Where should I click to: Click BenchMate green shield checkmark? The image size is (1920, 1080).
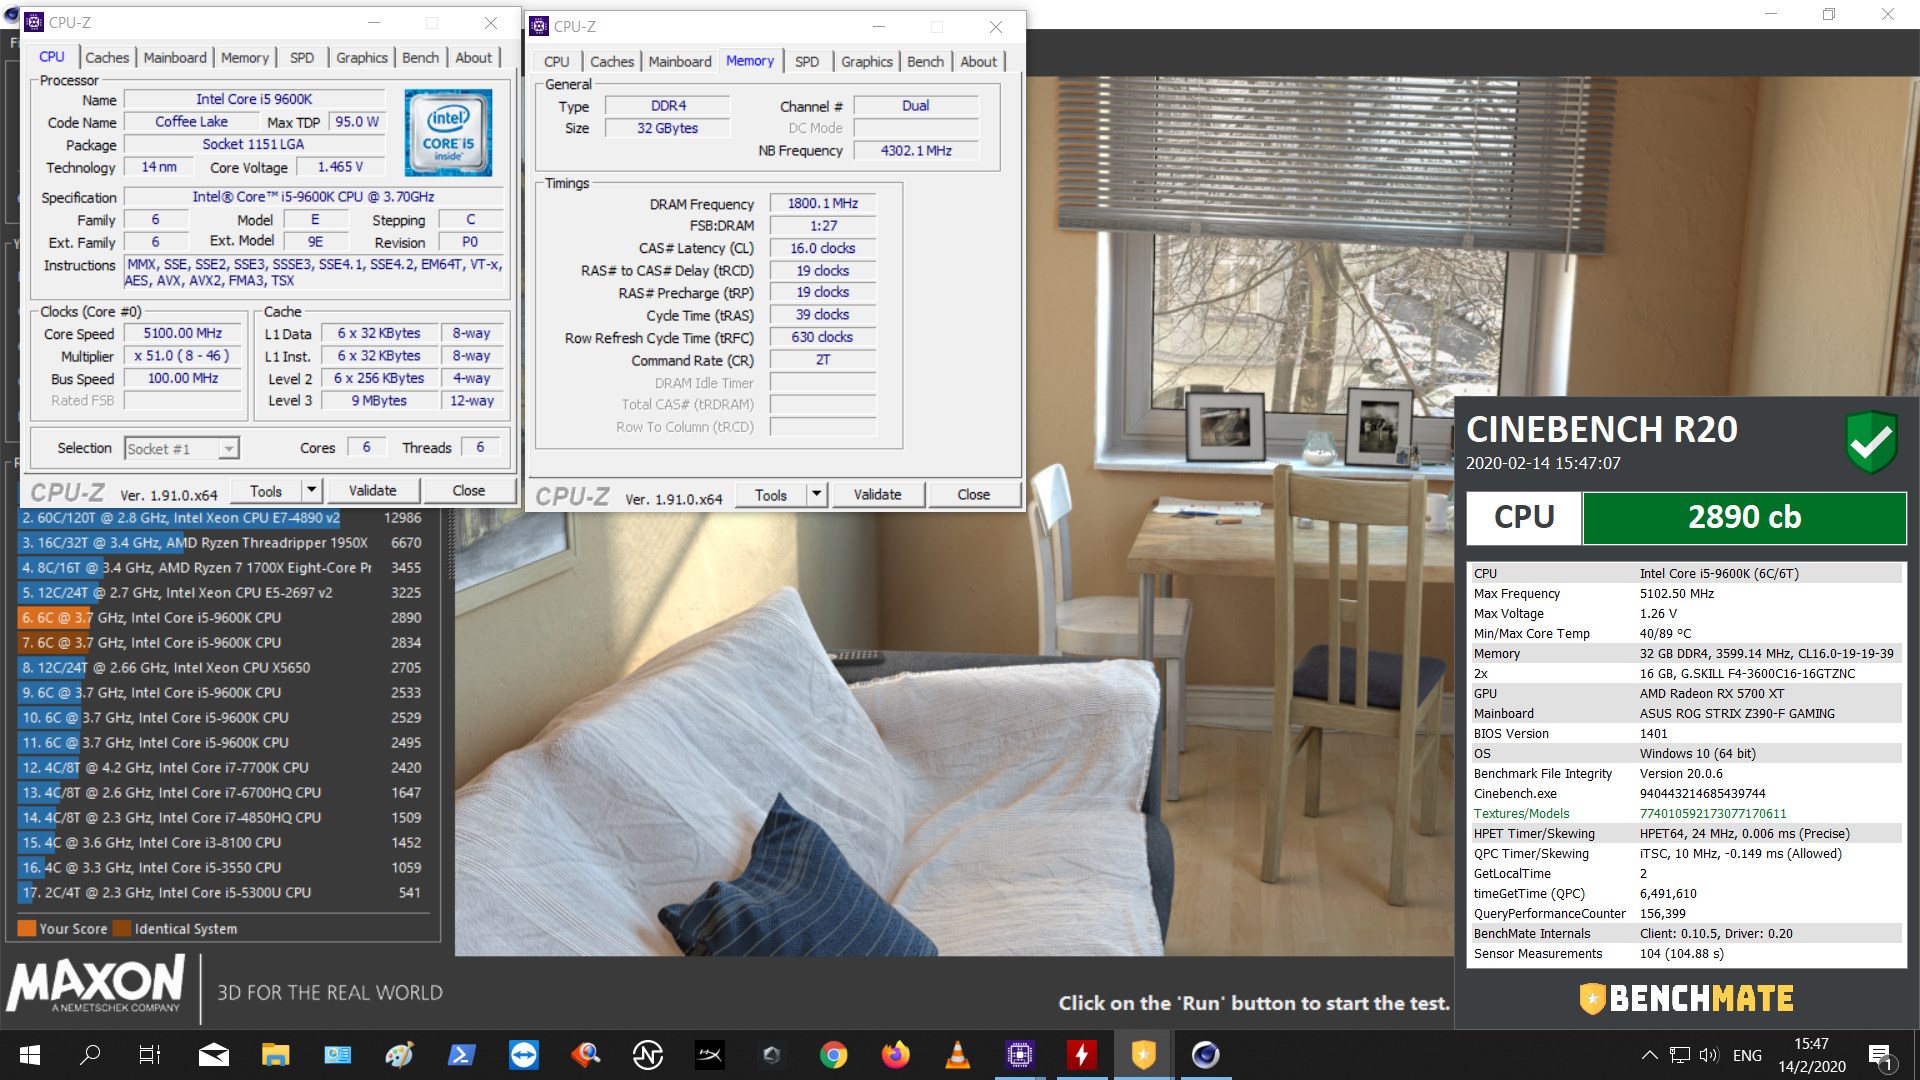1871,442
